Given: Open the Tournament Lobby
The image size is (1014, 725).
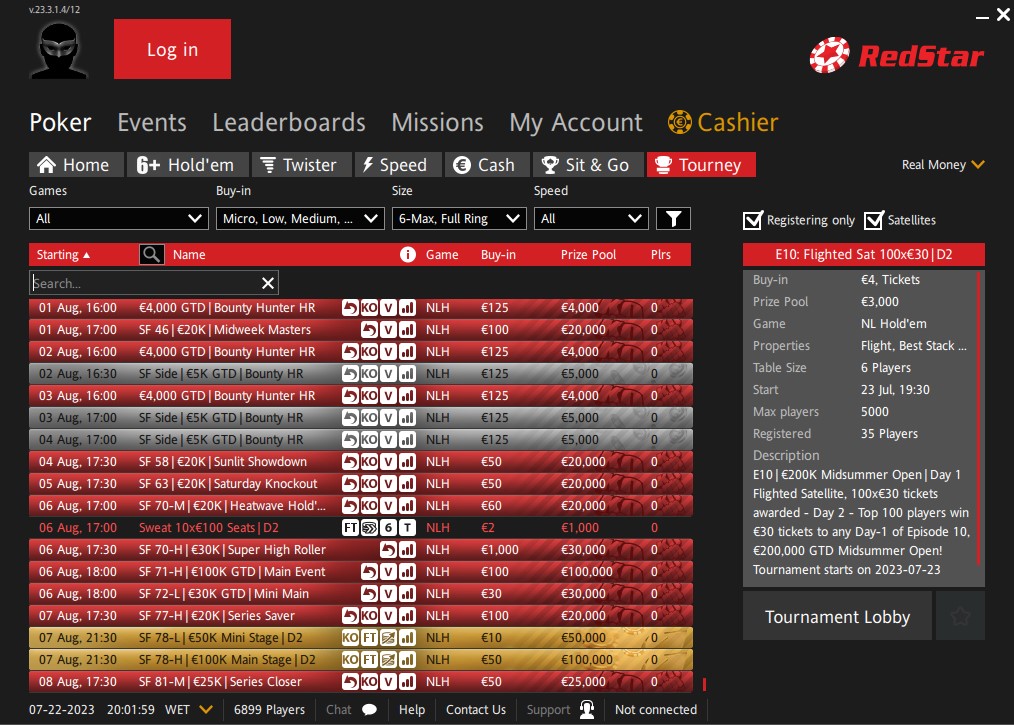Looking at the screenshot, I should point(837,616).
